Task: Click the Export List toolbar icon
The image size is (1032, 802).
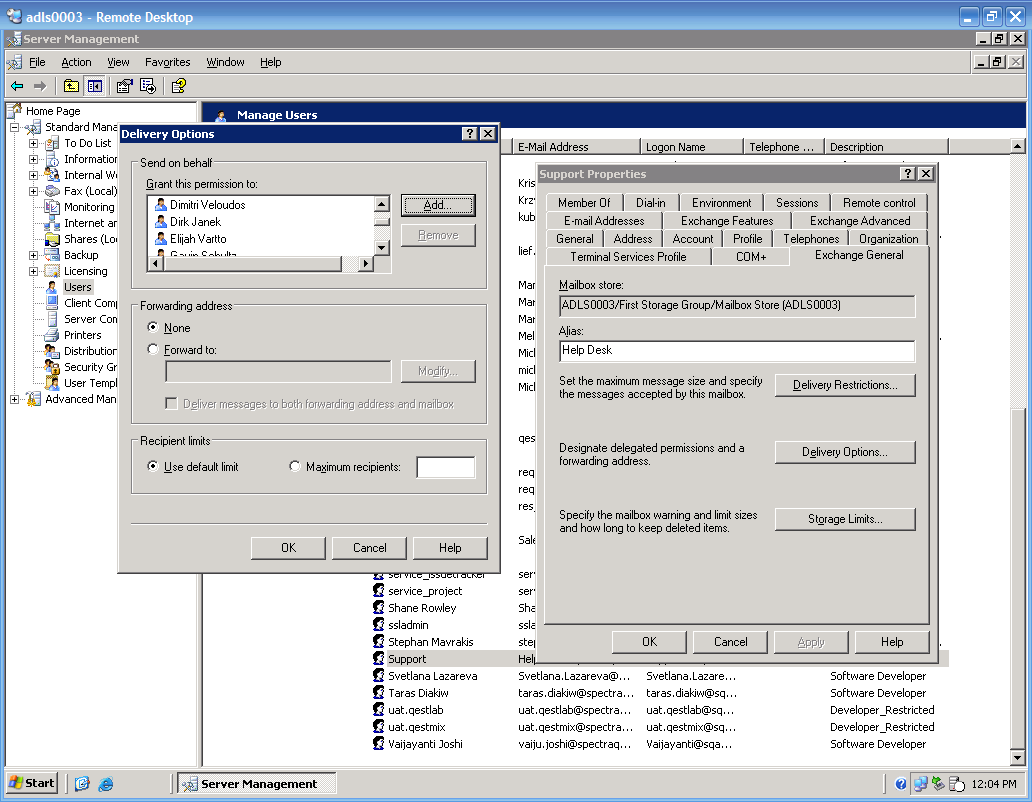Action: point(147,86)
